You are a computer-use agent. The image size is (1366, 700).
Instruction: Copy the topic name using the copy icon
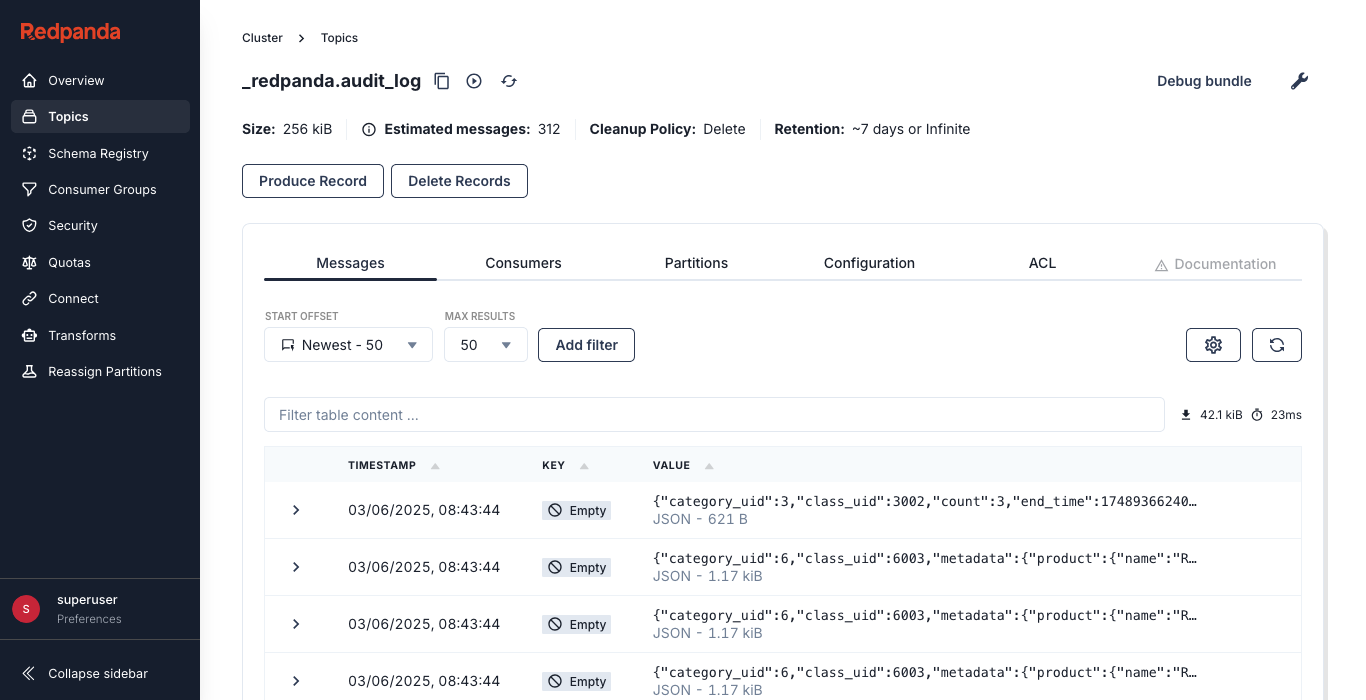click(x=441, y=81)
